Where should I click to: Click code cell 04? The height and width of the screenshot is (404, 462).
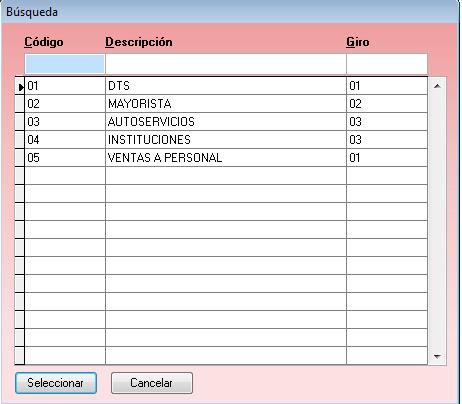tap(65, 140)
